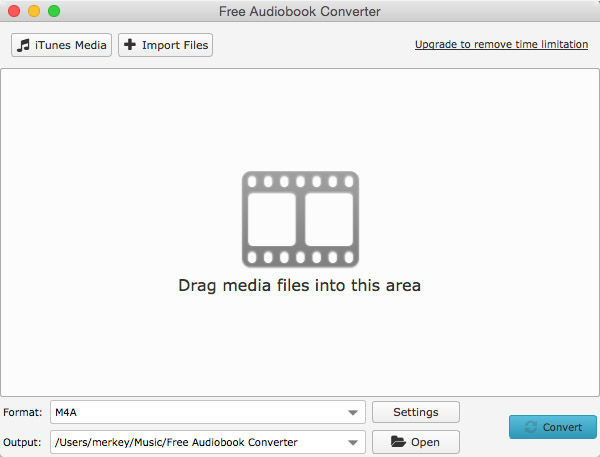This screenshot has height=457, width=600.
Task: Open the Settings dialog
Action: point(416,412)
